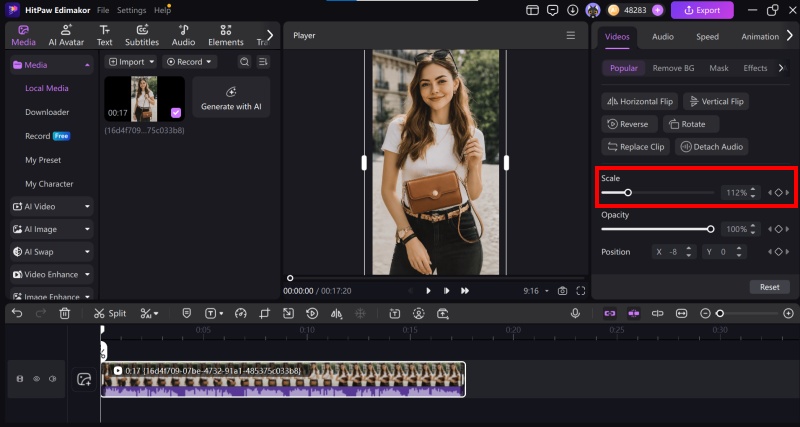The height and width of the screenshot is (427, 800).
Task: Click the Export button
Action: tap(702, 10)
